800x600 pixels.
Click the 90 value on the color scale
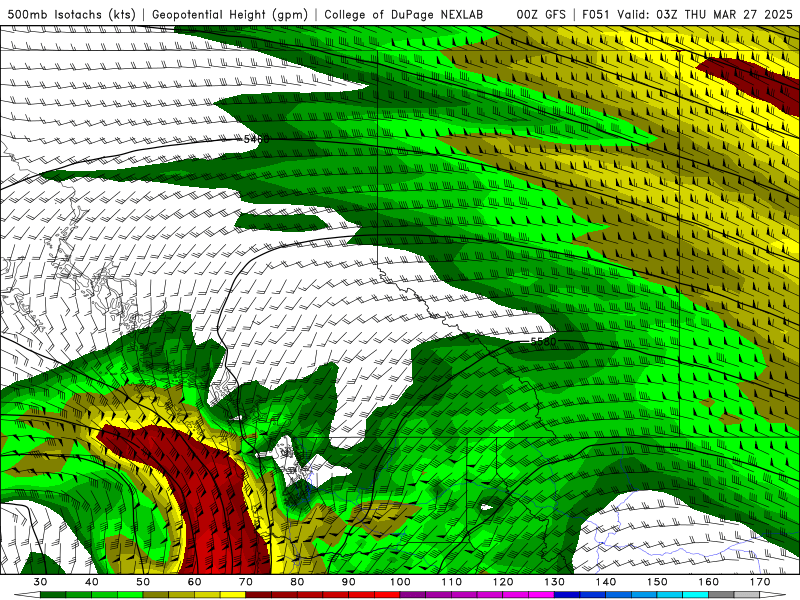(349, 582)
